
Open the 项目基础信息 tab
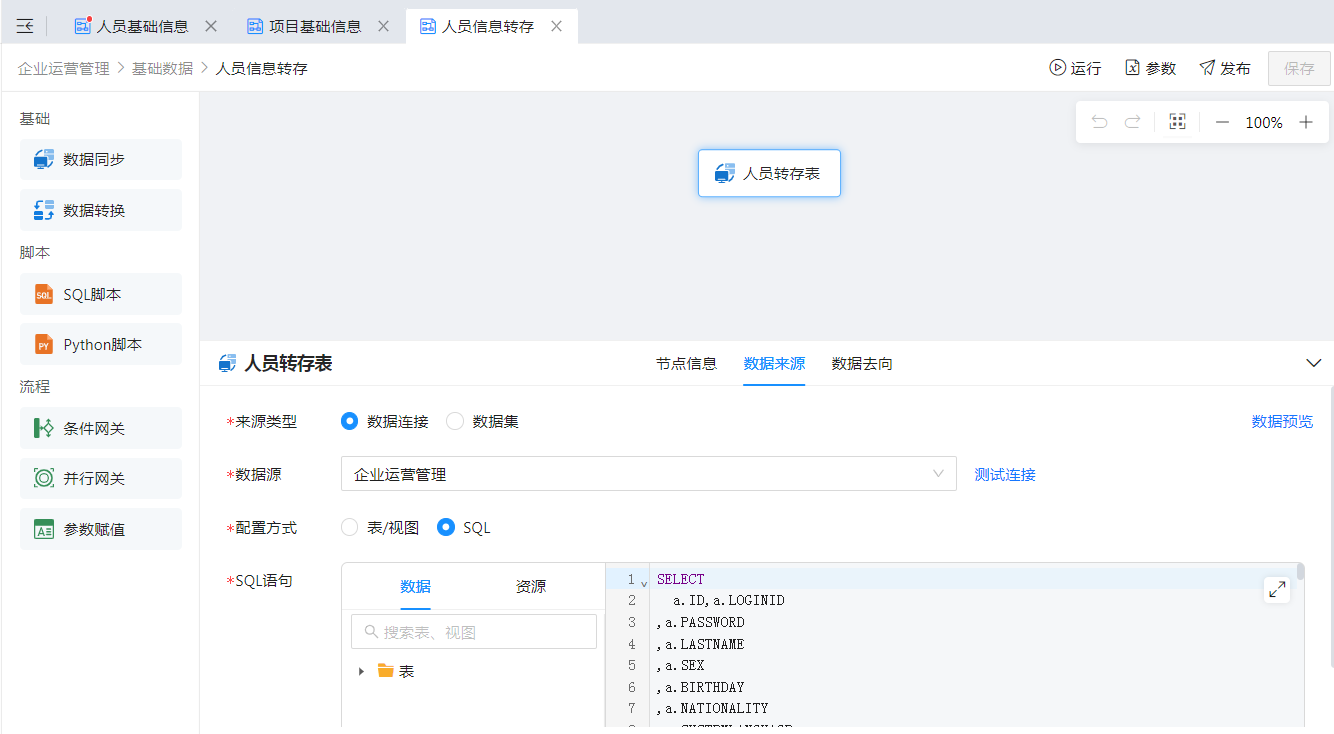click(314, 27)
